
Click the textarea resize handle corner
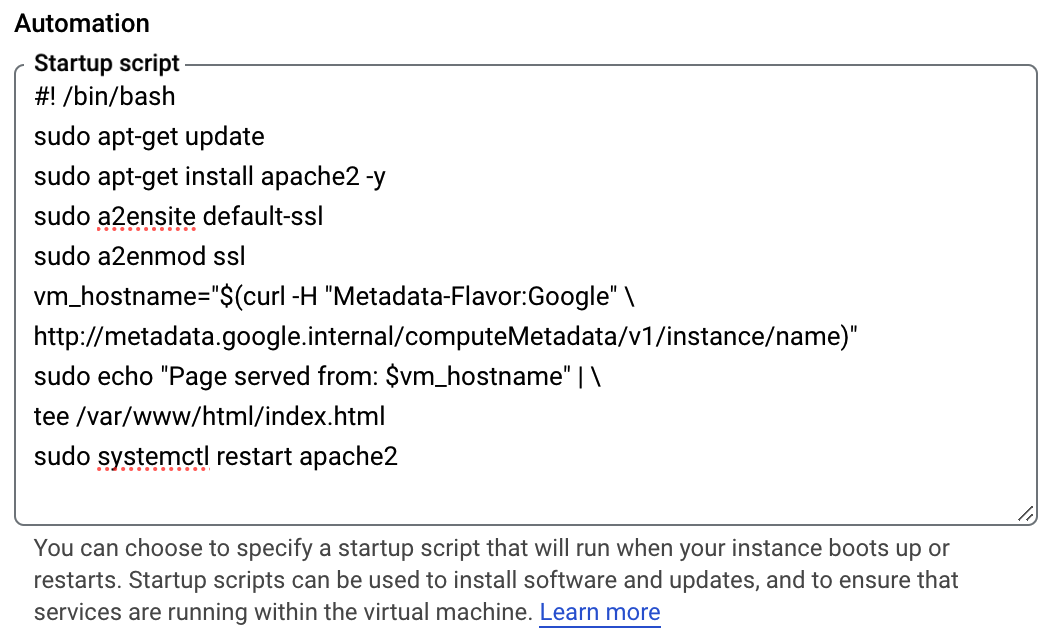pyautogui.click(x=1026, y=513)
